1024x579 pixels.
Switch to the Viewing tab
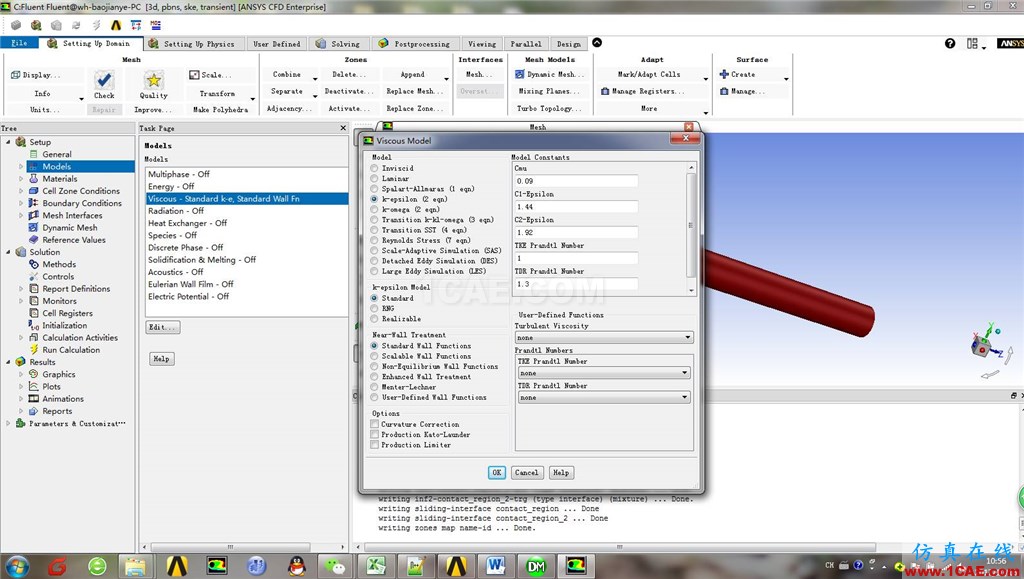pyautogui.click(x=481, y=44)
